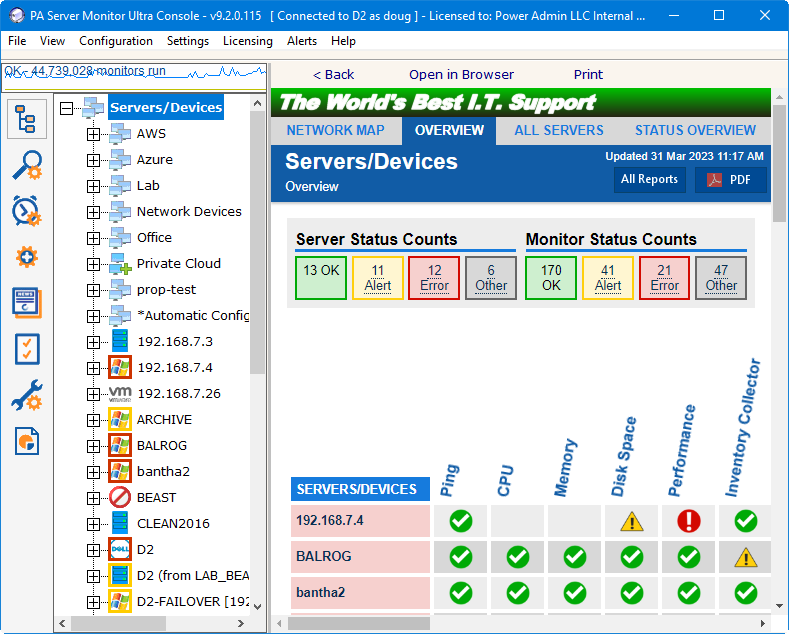Open the wrench and gear sidebar icon
789x634 pixels.
(x=26, y=395)
